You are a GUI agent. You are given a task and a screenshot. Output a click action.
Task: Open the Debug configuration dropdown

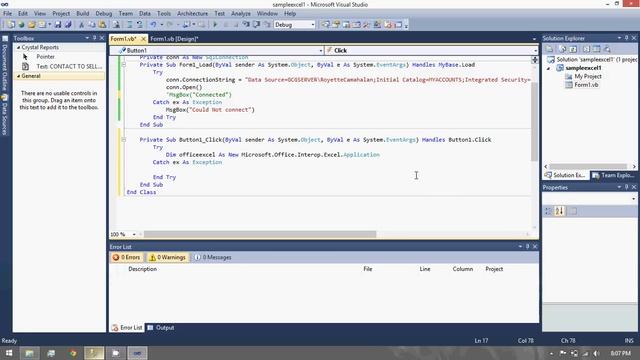pos(313,25)
